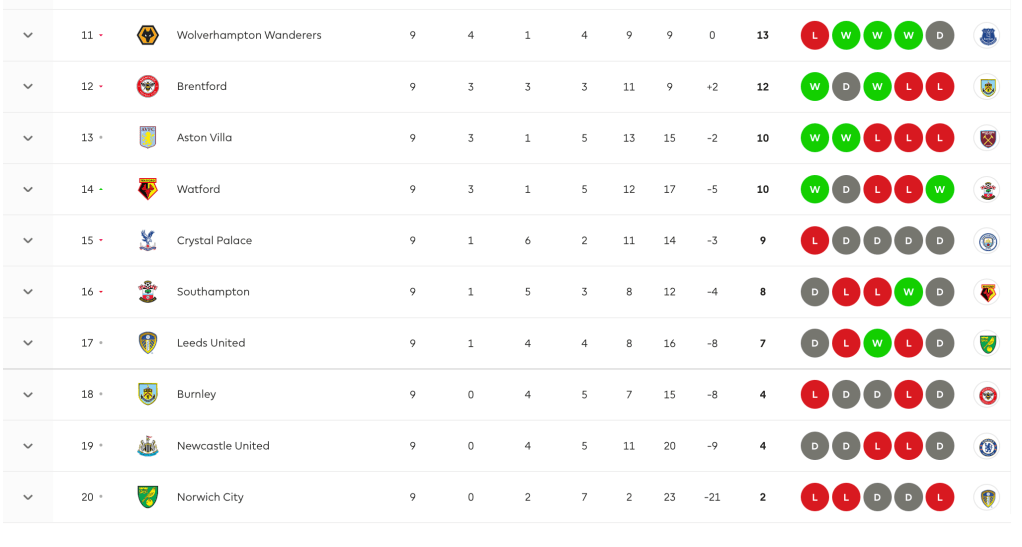Click the Aston Villa crest icon

click(x=148, y=138)
